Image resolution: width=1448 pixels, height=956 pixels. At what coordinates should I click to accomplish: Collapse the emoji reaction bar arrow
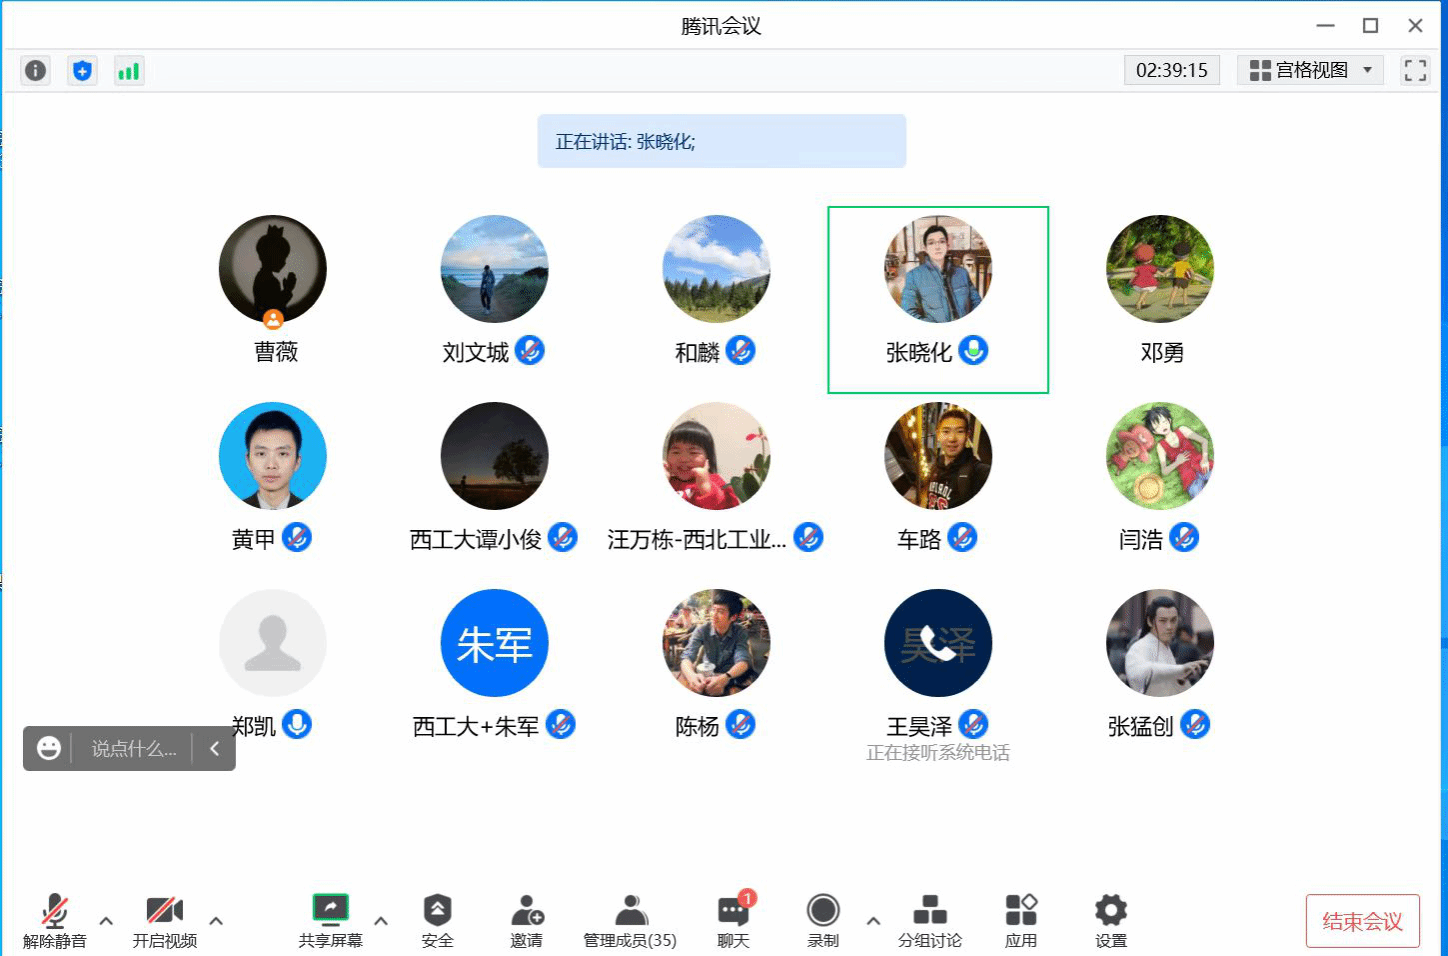click(214, 748)
